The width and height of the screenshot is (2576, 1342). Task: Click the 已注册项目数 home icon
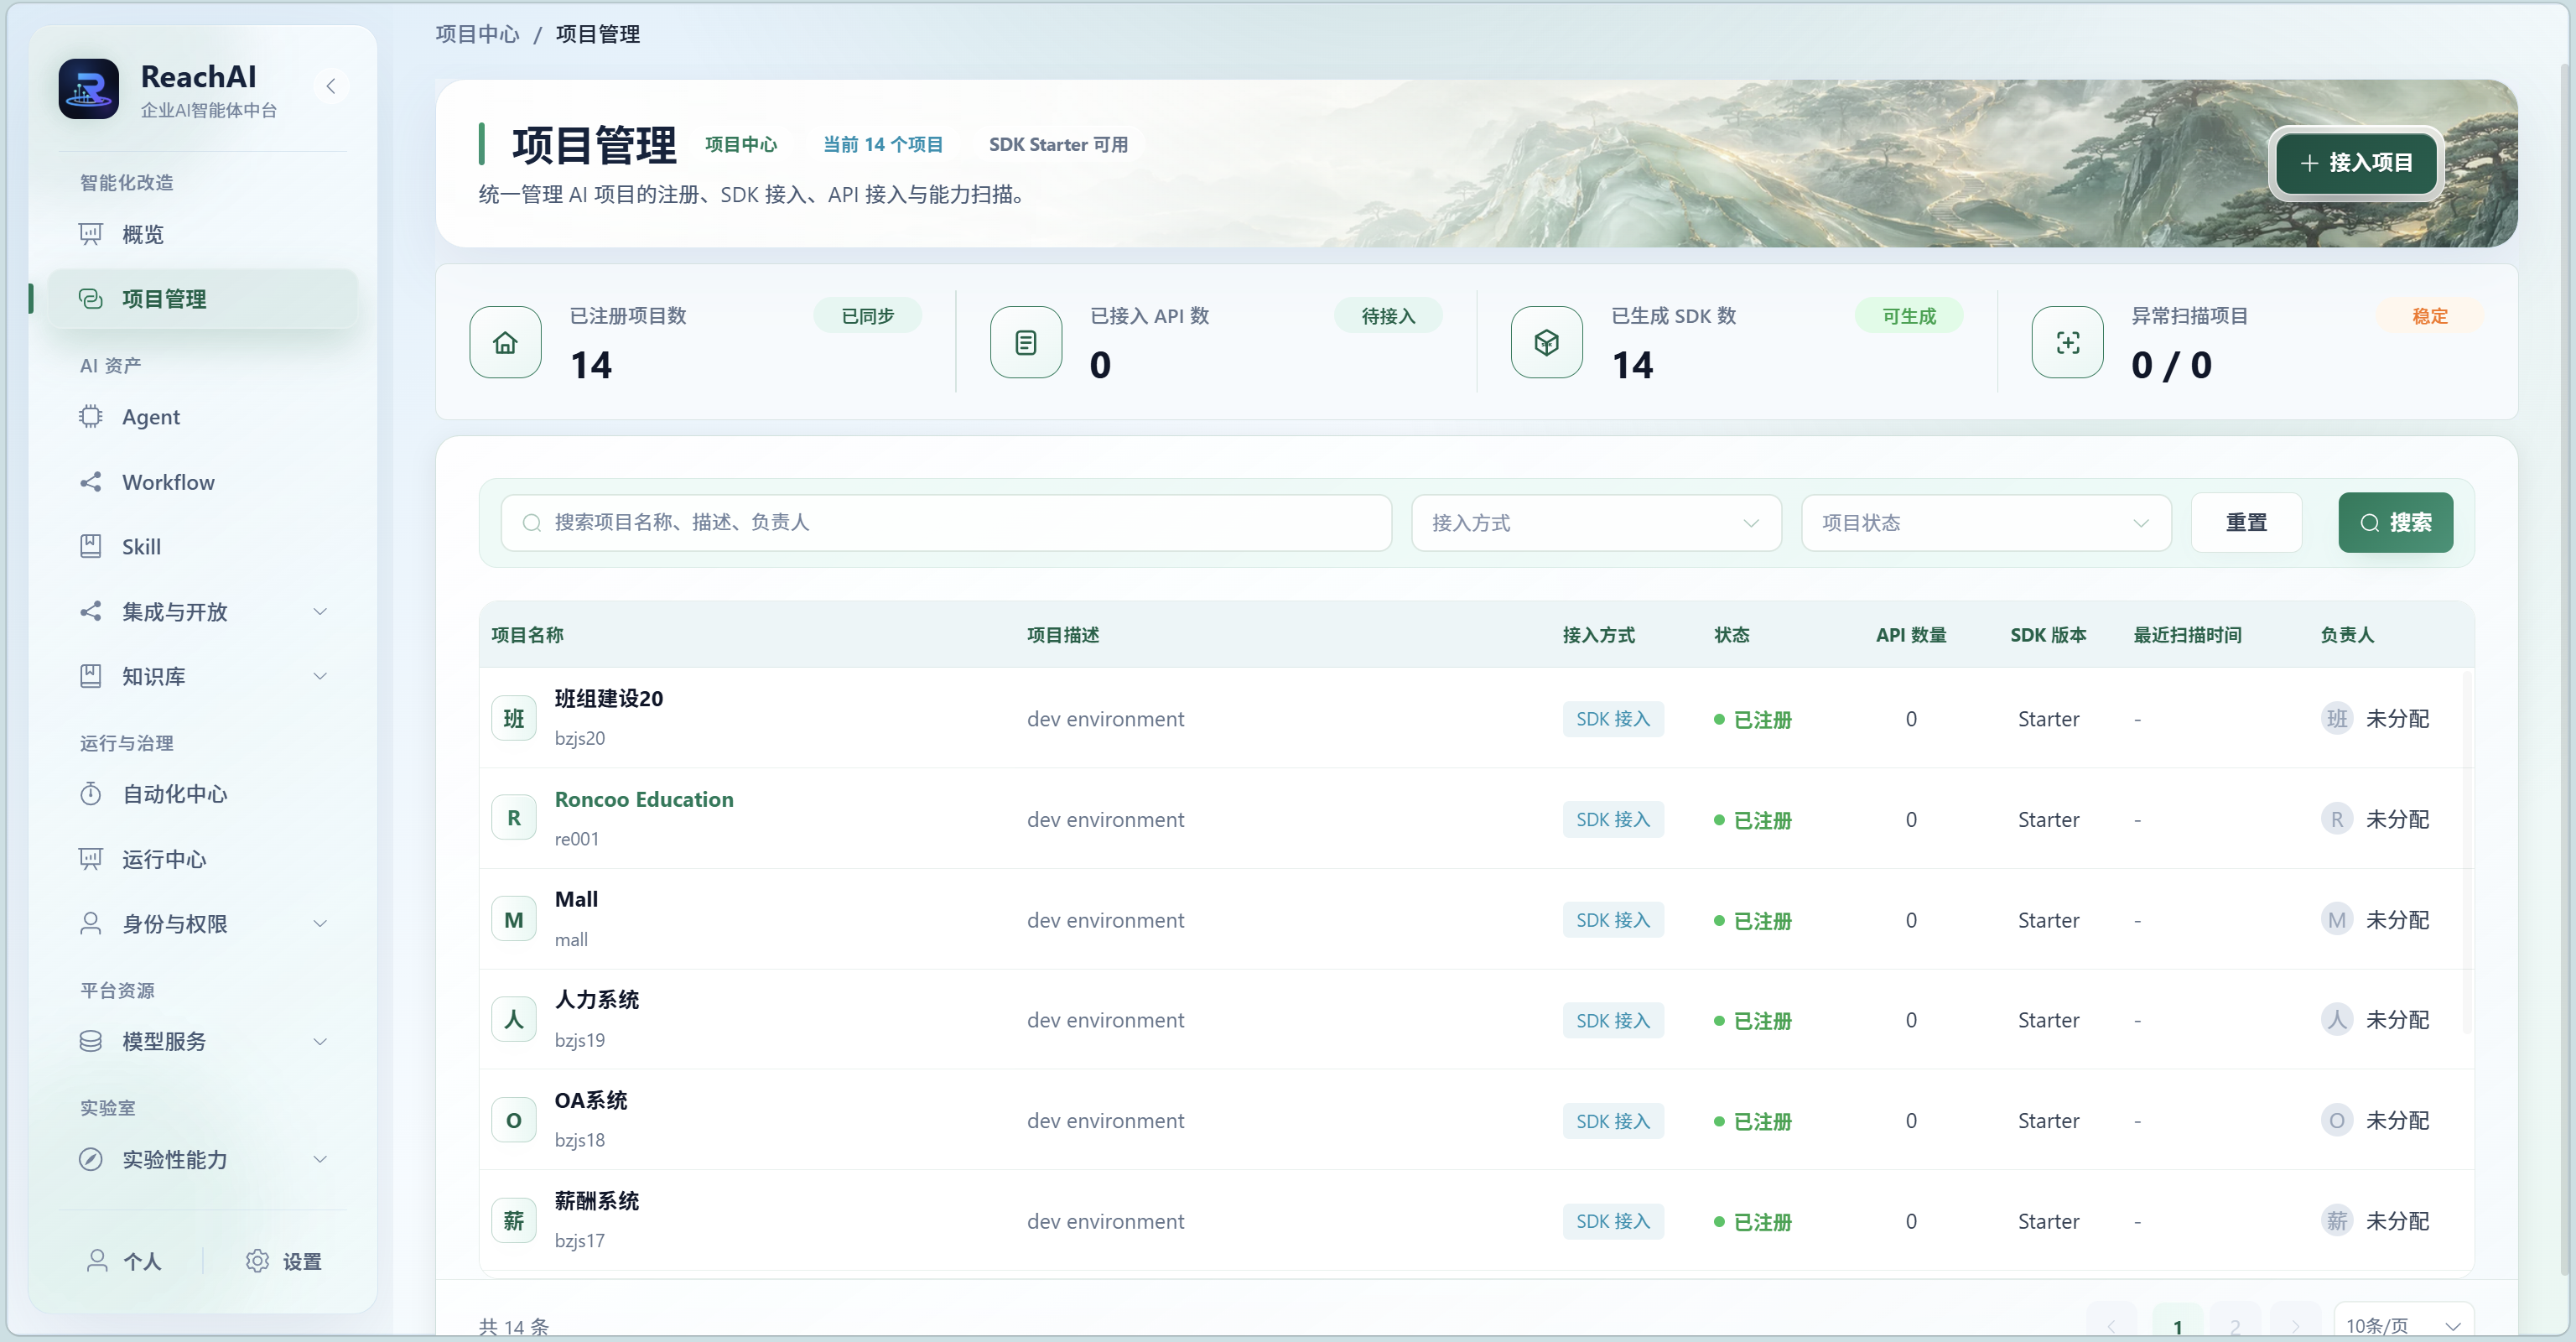coord(506,343)
